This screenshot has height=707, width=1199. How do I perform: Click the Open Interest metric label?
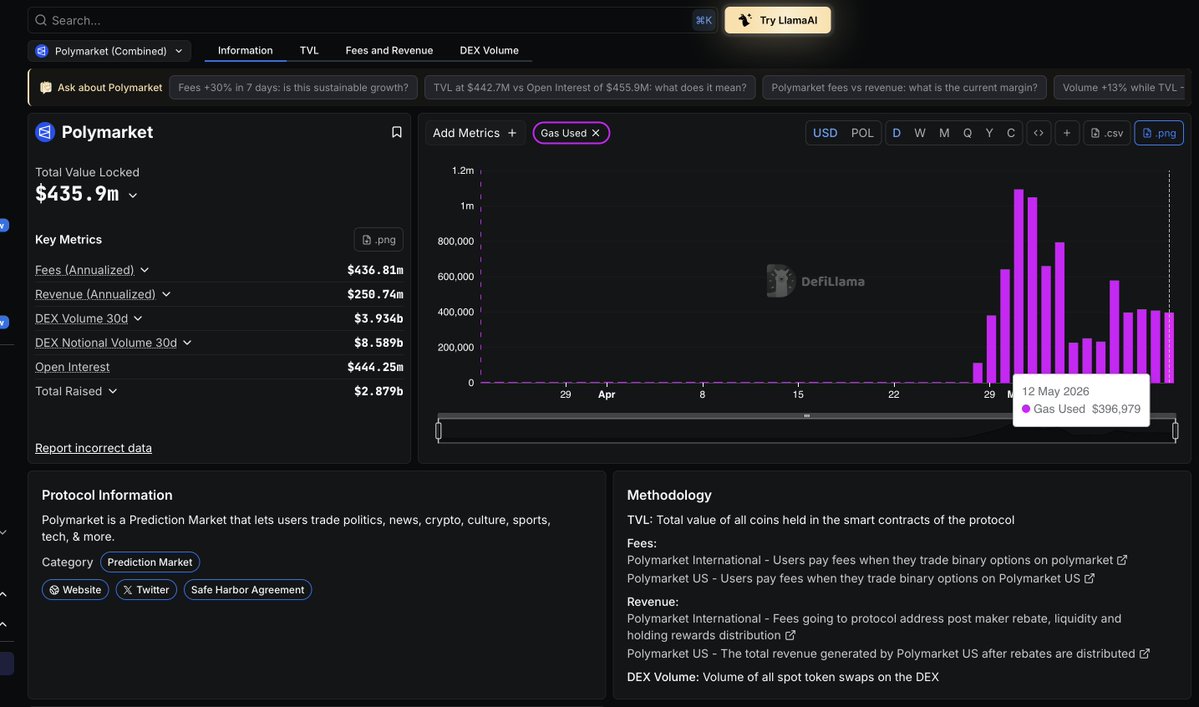click(72, 367)
